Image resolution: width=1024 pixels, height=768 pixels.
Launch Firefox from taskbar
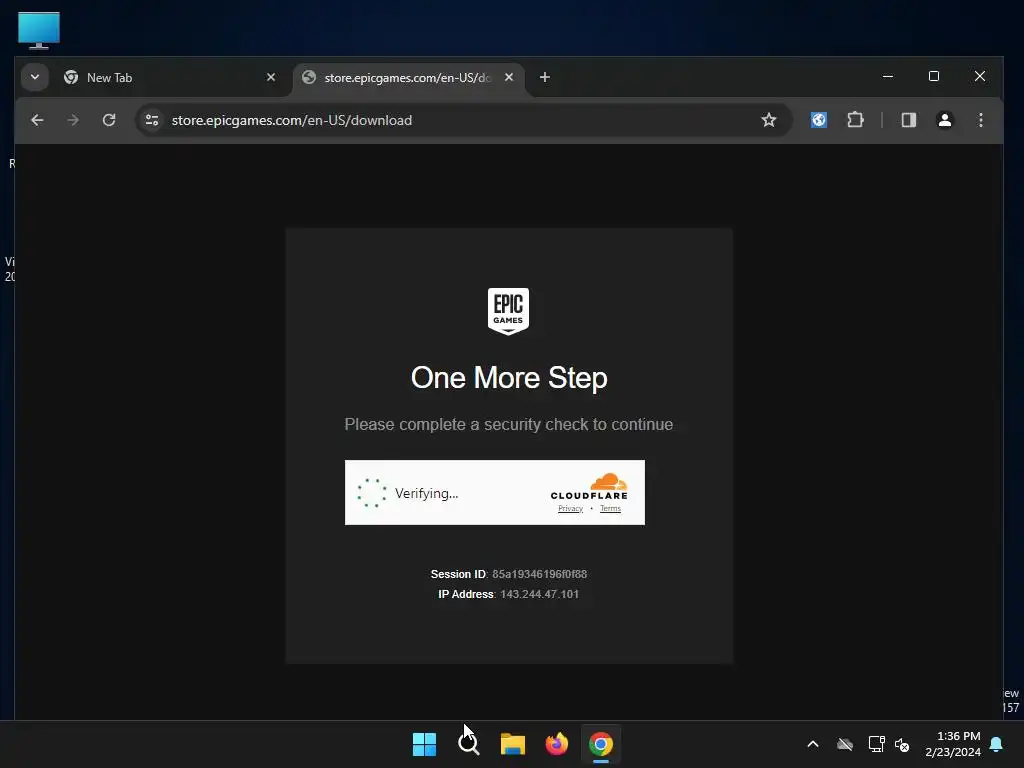tap(556, 744)
